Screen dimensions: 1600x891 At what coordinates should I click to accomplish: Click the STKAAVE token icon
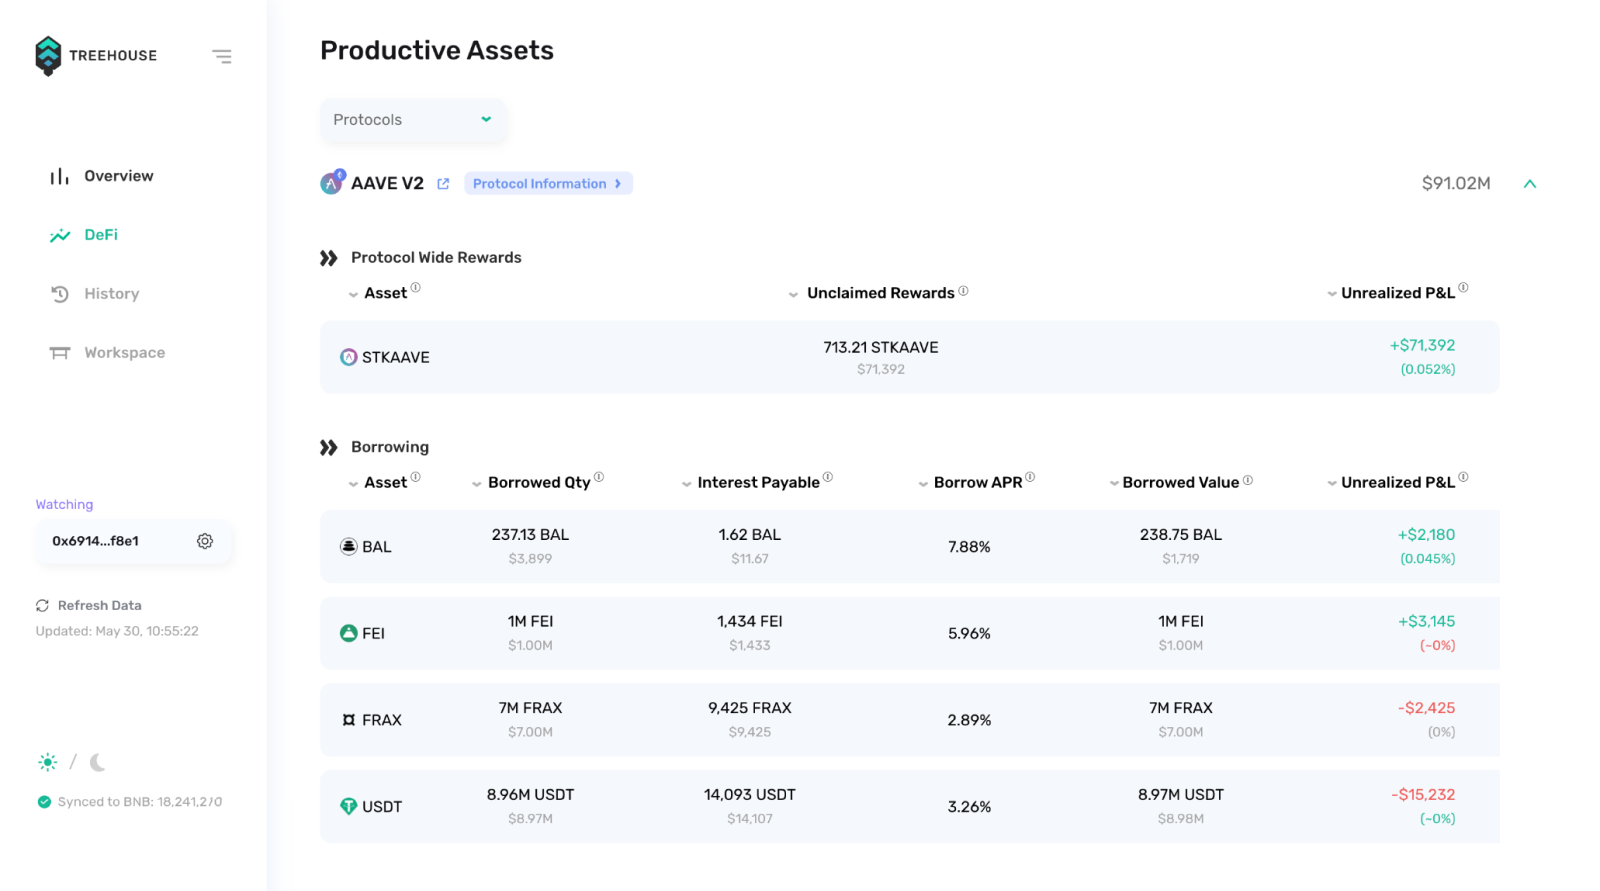click(x=348, y=357)
